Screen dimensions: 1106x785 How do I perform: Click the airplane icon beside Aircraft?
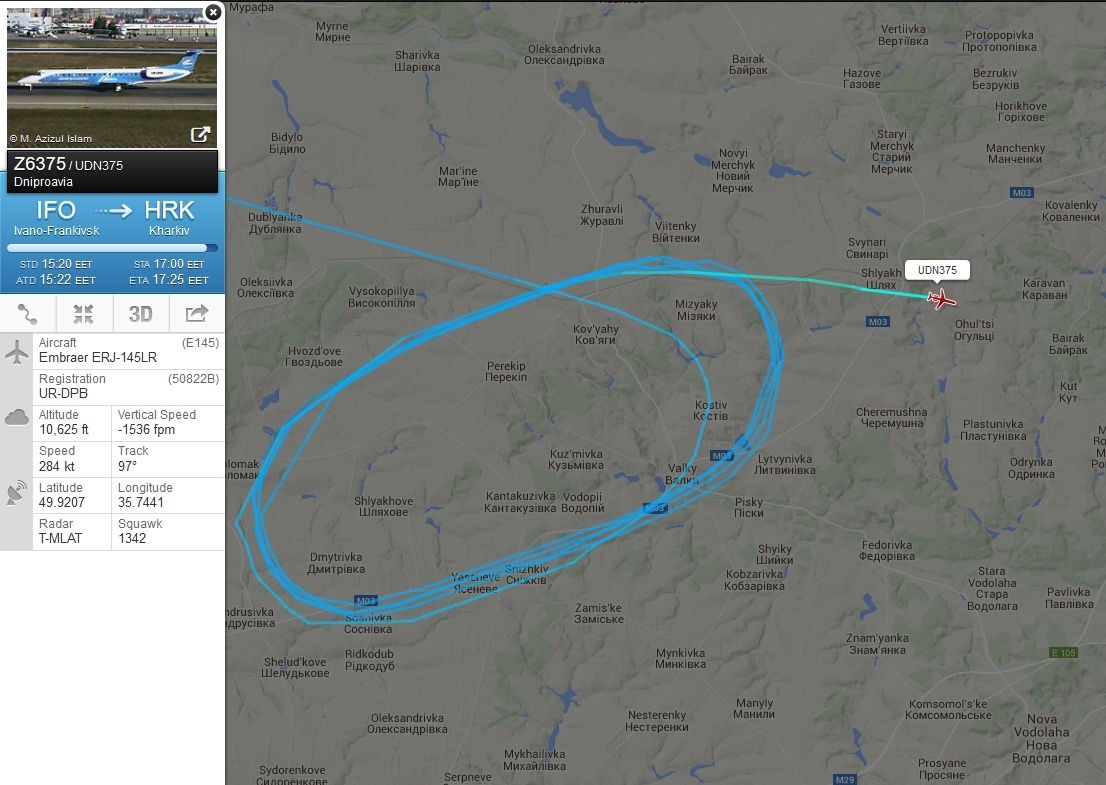click(16, 351)
